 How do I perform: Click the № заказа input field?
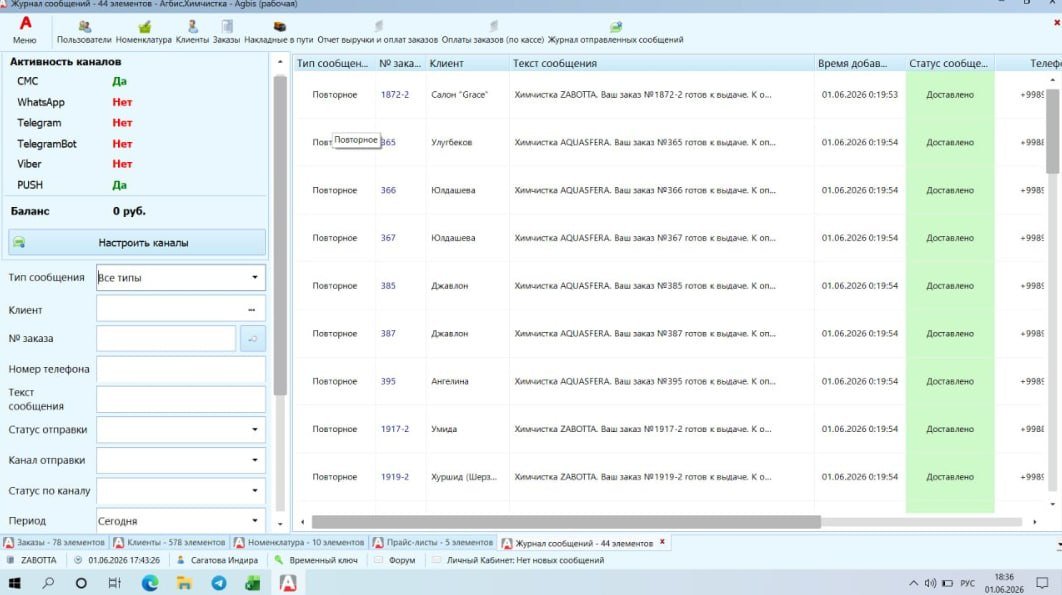pyautogui.click(x=166, y=338)
